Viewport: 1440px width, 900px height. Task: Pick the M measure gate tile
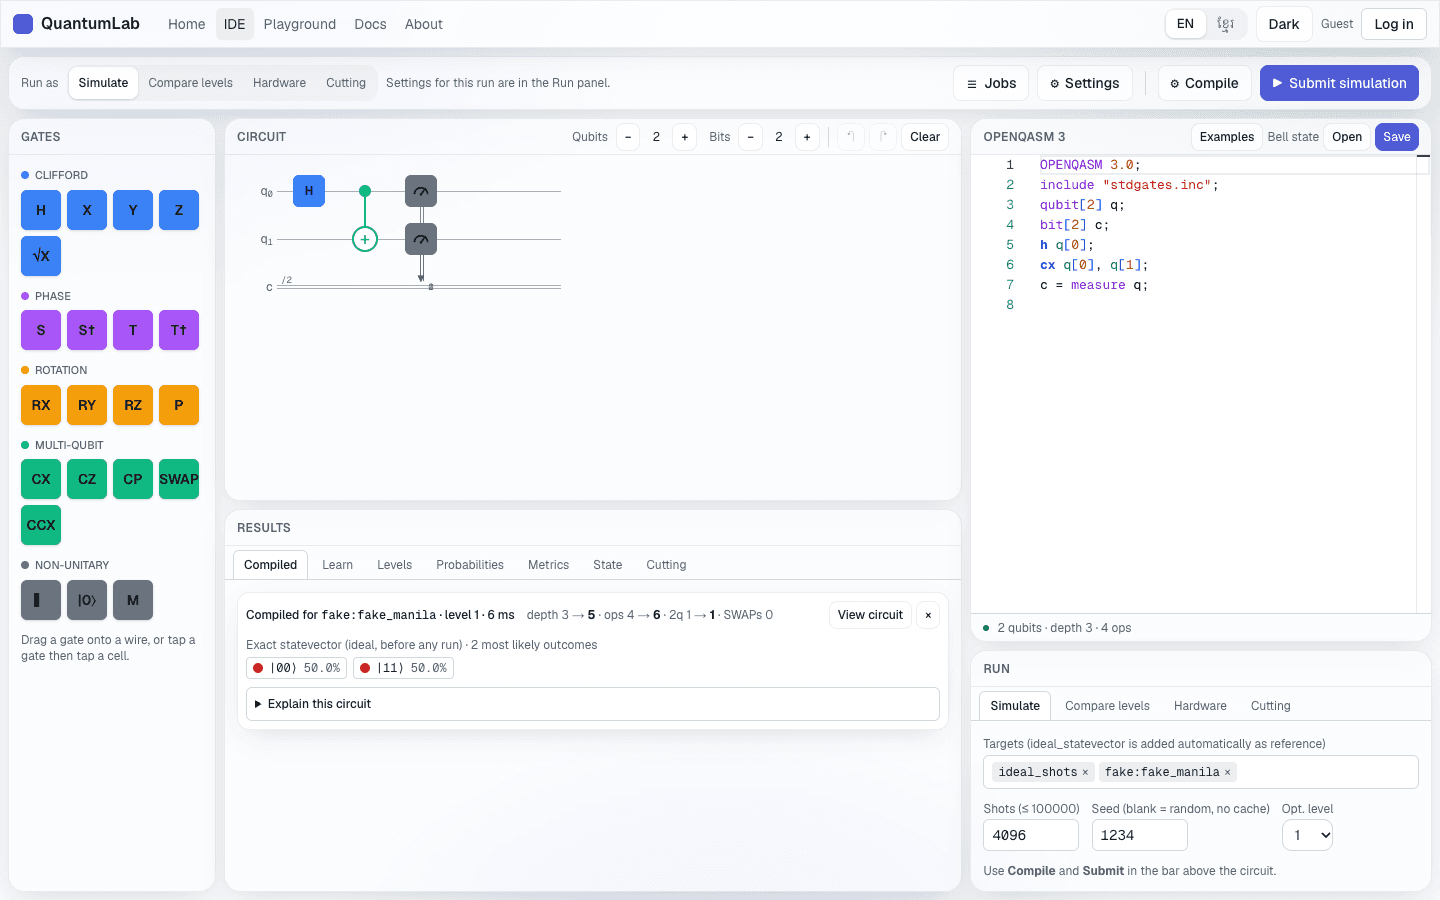pos(133,600)
